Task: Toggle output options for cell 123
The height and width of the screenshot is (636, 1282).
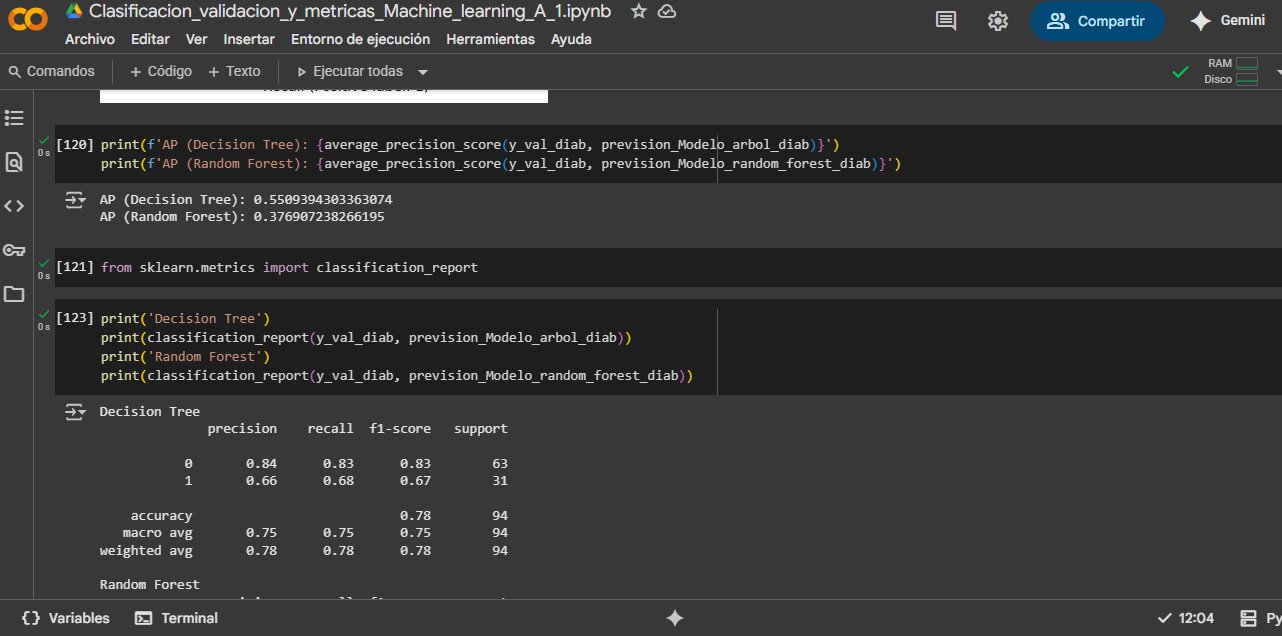Action: point(75,412)
